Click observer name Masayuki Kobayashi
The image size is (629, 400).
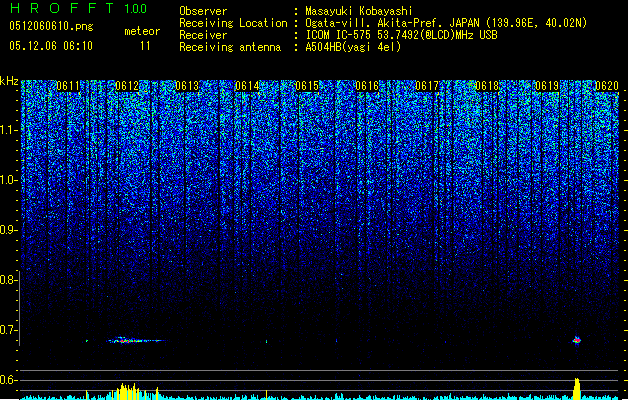point(359,11)
